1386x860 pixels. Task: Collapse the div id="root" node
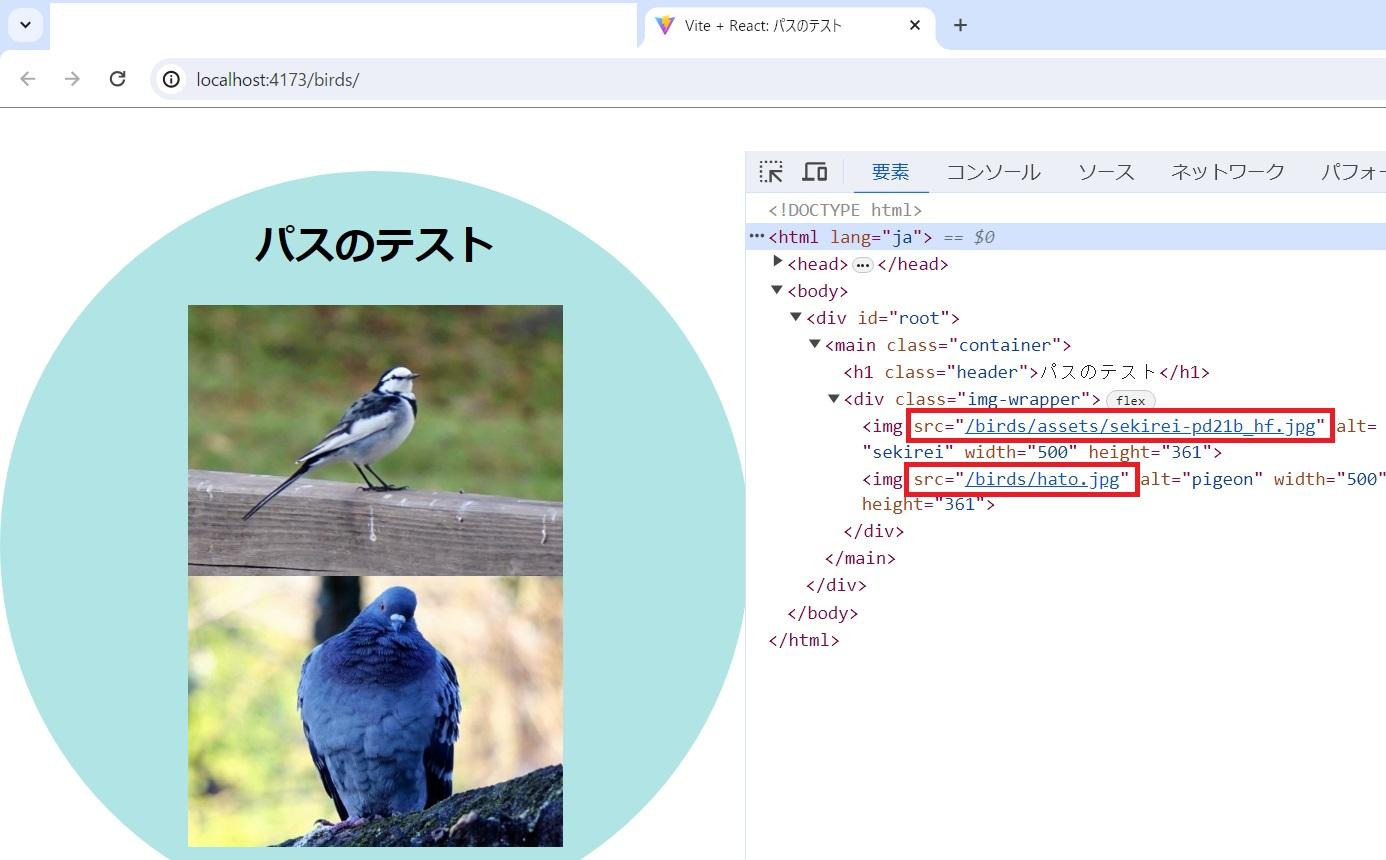click(x=796, y=317)
